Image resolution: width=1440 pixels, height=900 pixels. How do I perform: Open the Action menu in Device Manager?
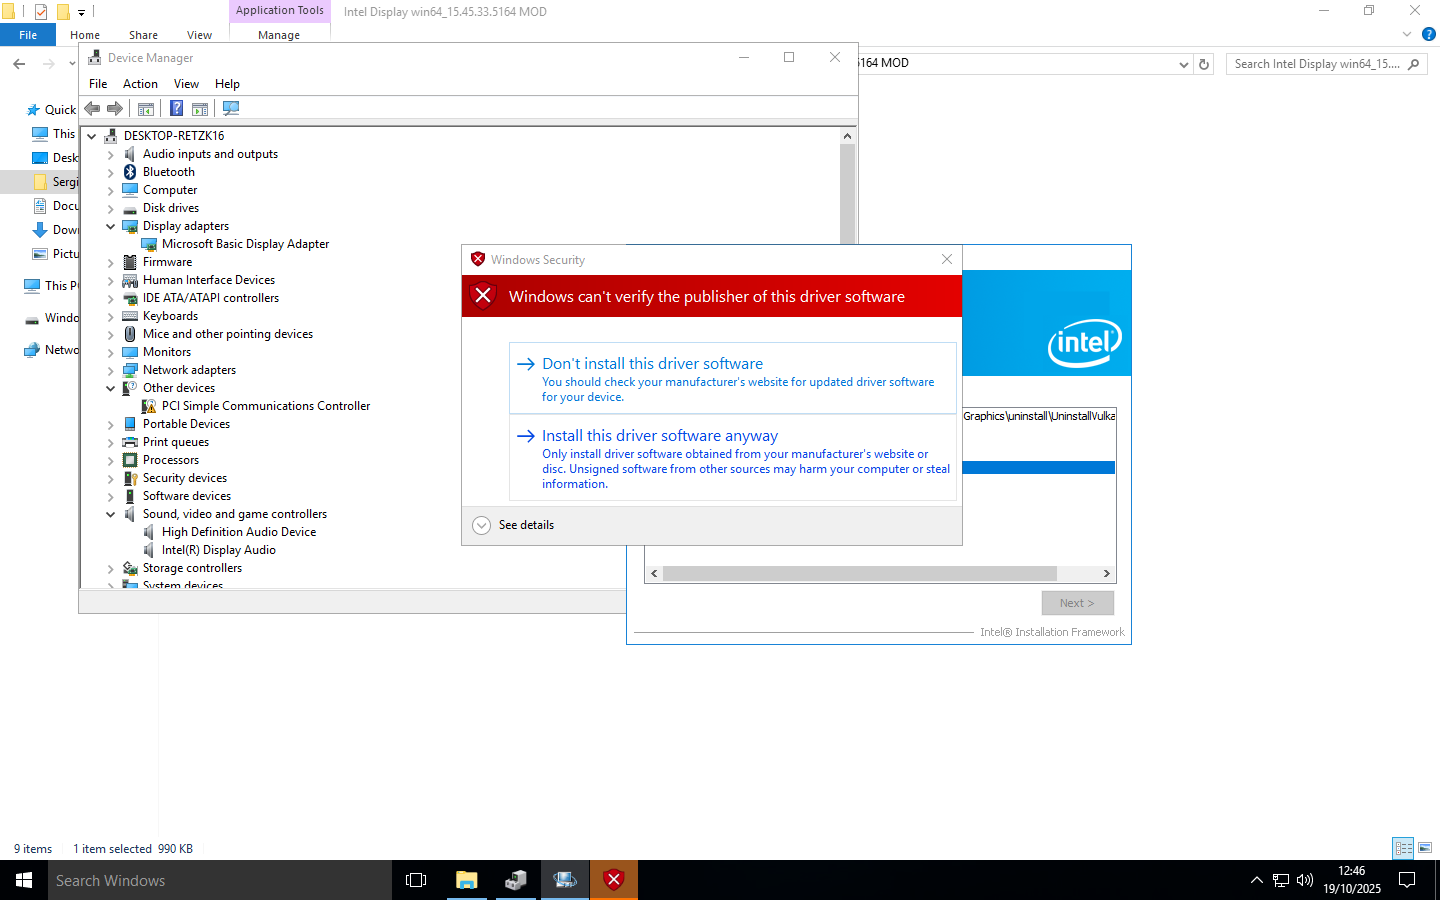[x=140, y=84]
